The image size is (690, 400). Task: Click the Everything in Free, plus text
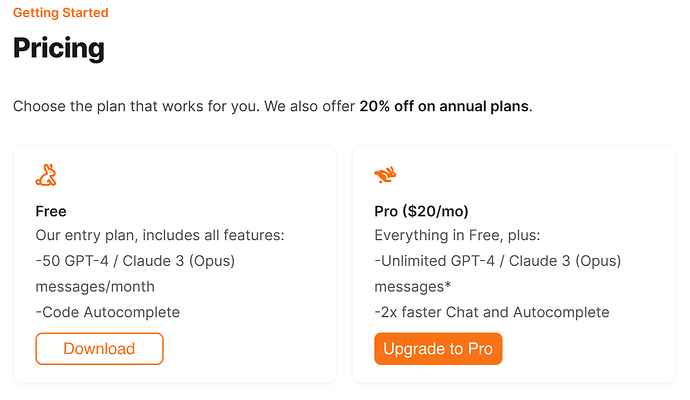(x=457, y=235)
